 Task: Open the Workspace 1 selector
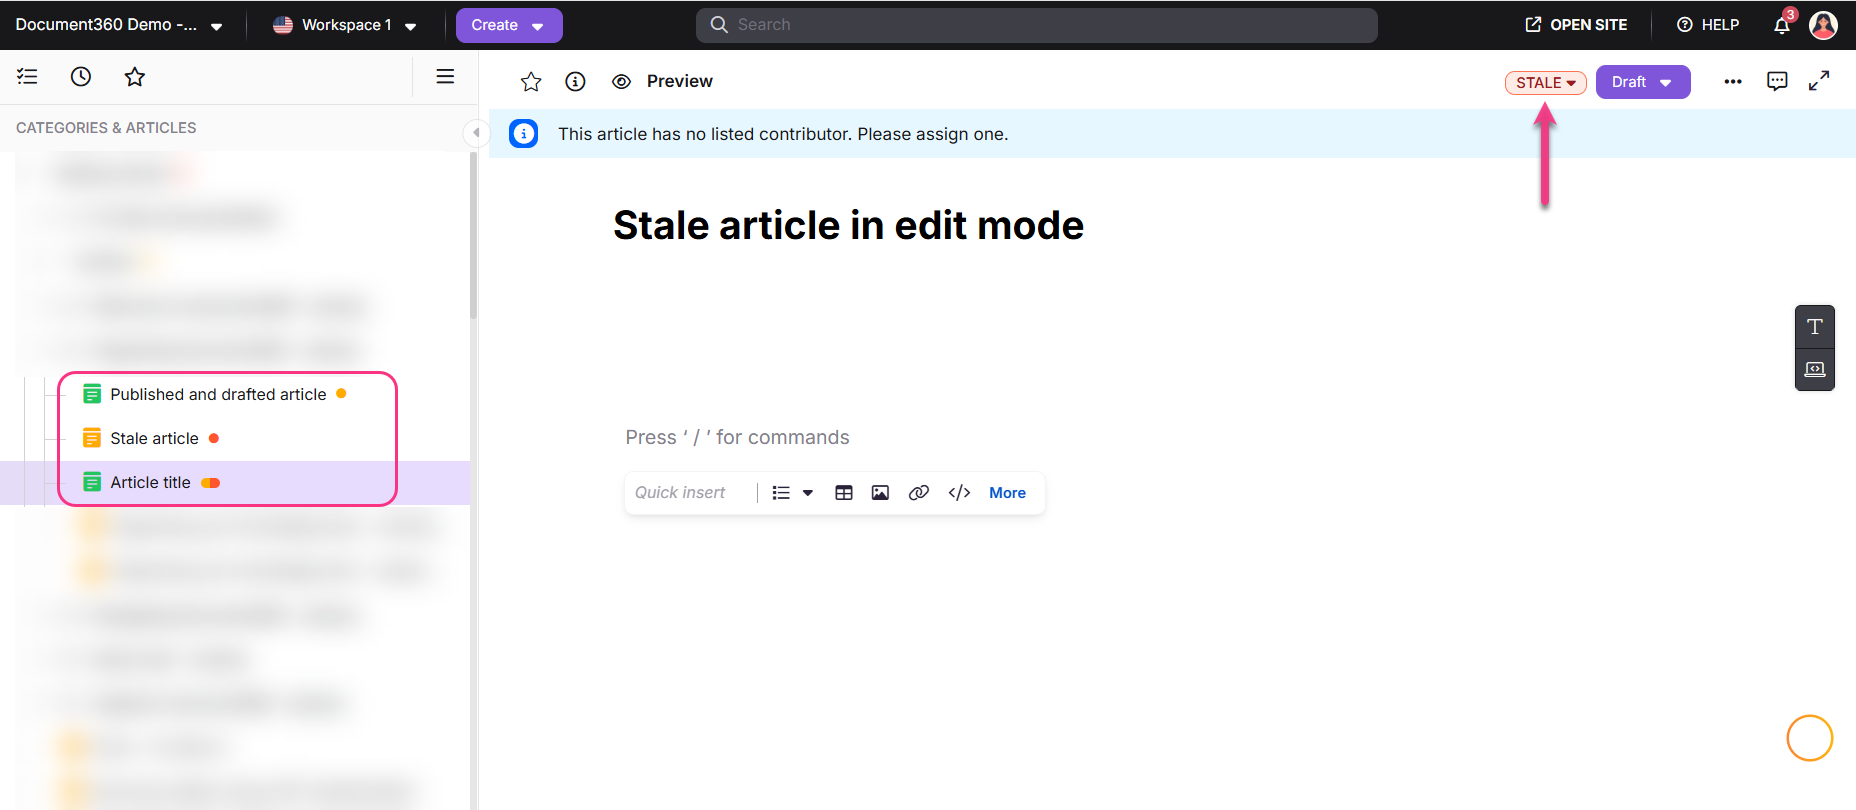[344, 25]
